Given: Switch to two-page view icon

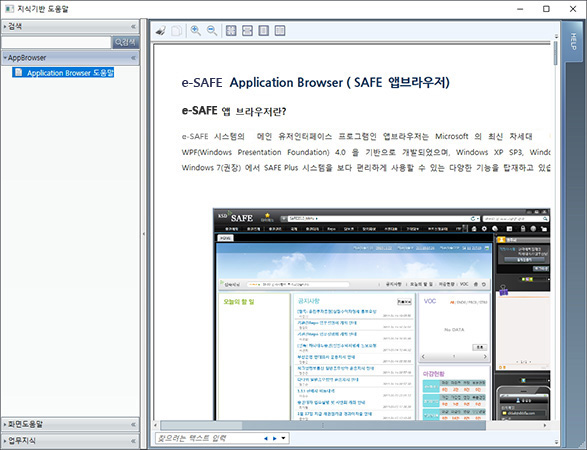Looking at the screenshot, I should click(x=280, y=31).
